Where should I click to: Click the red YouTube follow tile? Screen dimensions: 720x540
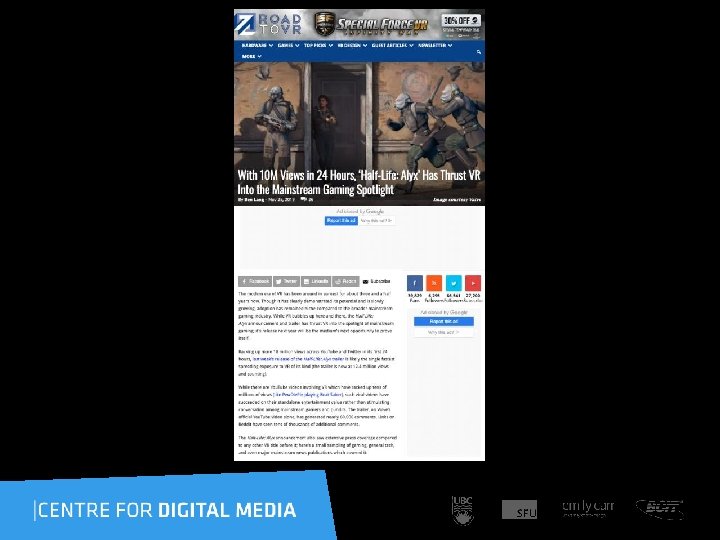coord(473,283)
